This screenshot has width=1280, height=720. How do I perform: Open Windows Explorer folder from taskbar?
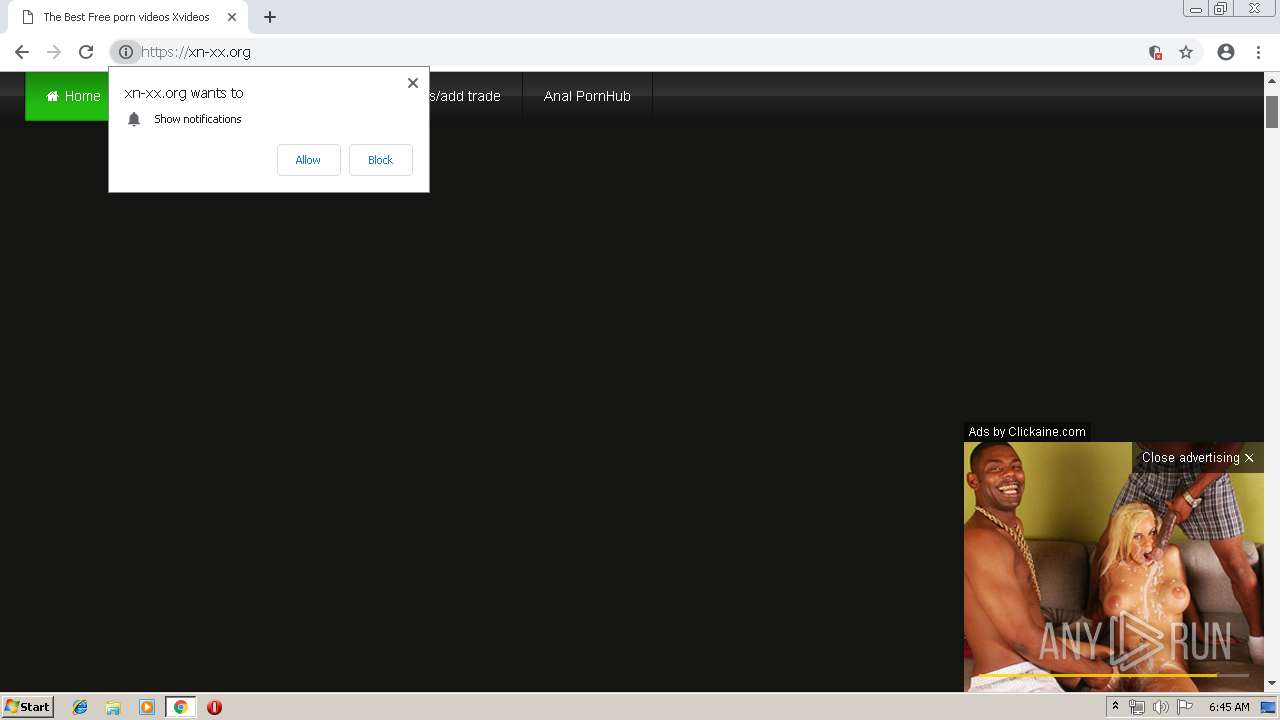[x=113, y=707]
